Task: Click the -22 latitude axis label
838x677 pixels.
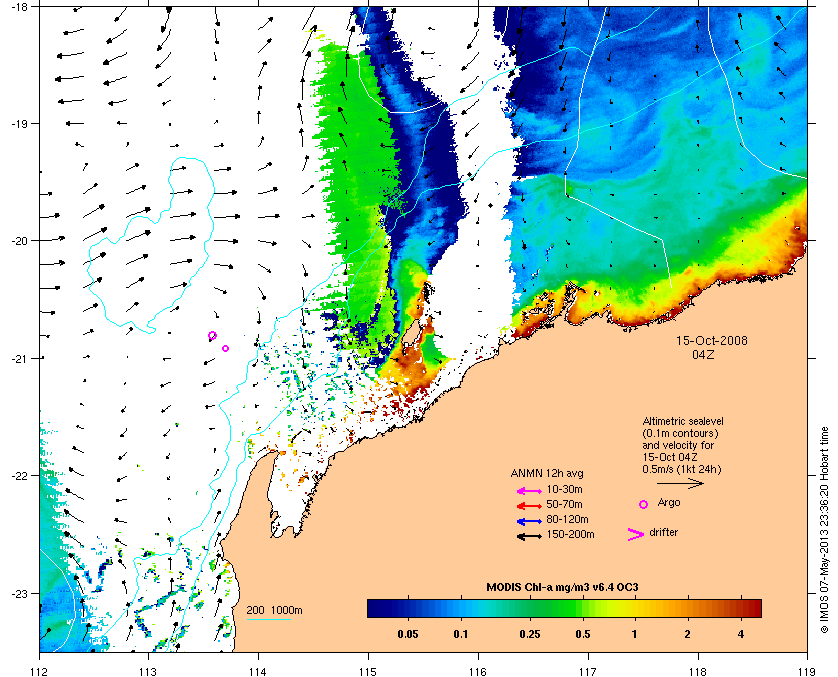Action: pos(18,476)
